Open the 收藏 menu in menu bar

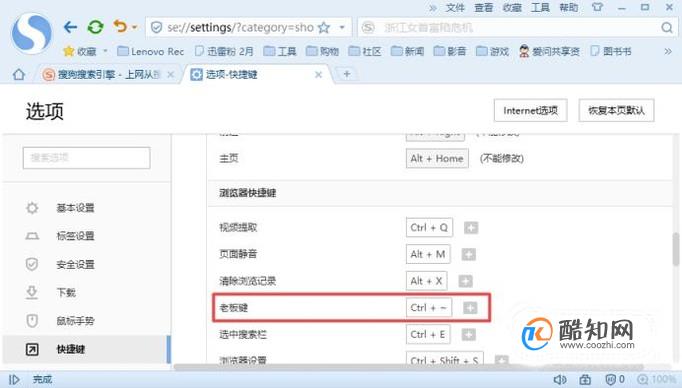point(512,8)
